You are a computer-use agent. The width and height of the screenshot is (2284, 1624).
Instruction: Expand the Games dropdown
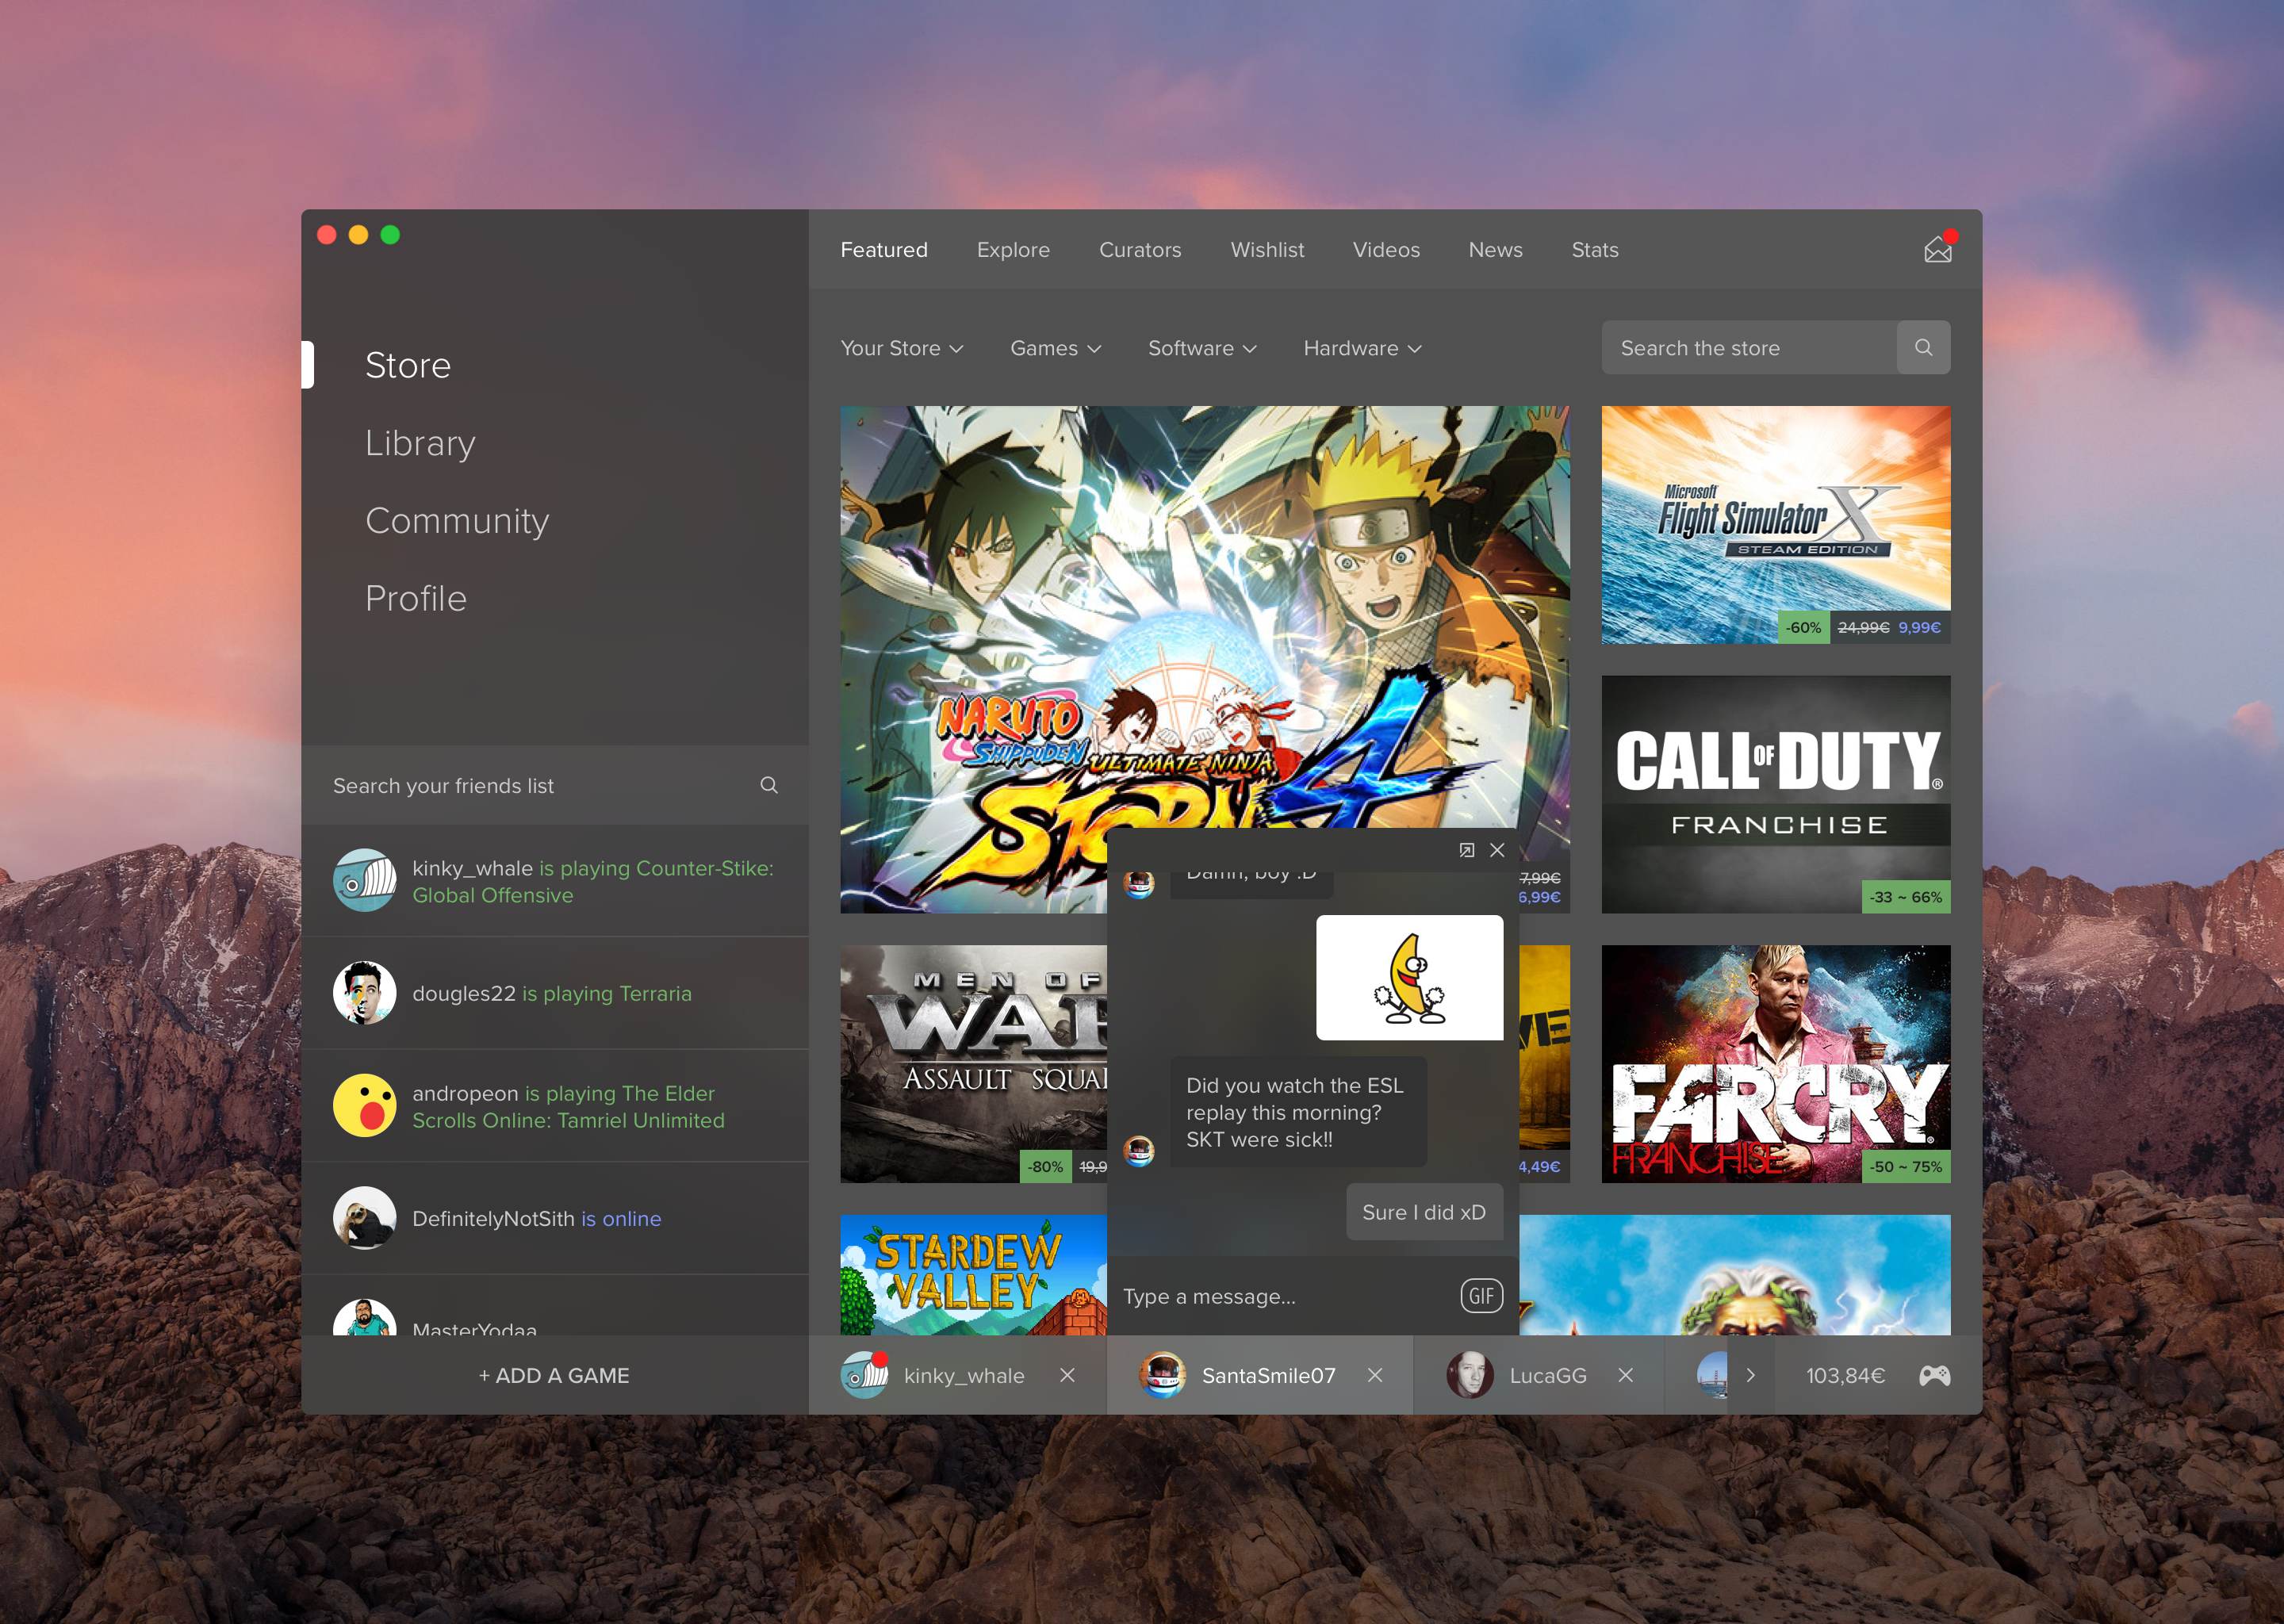coord(1055,348)
